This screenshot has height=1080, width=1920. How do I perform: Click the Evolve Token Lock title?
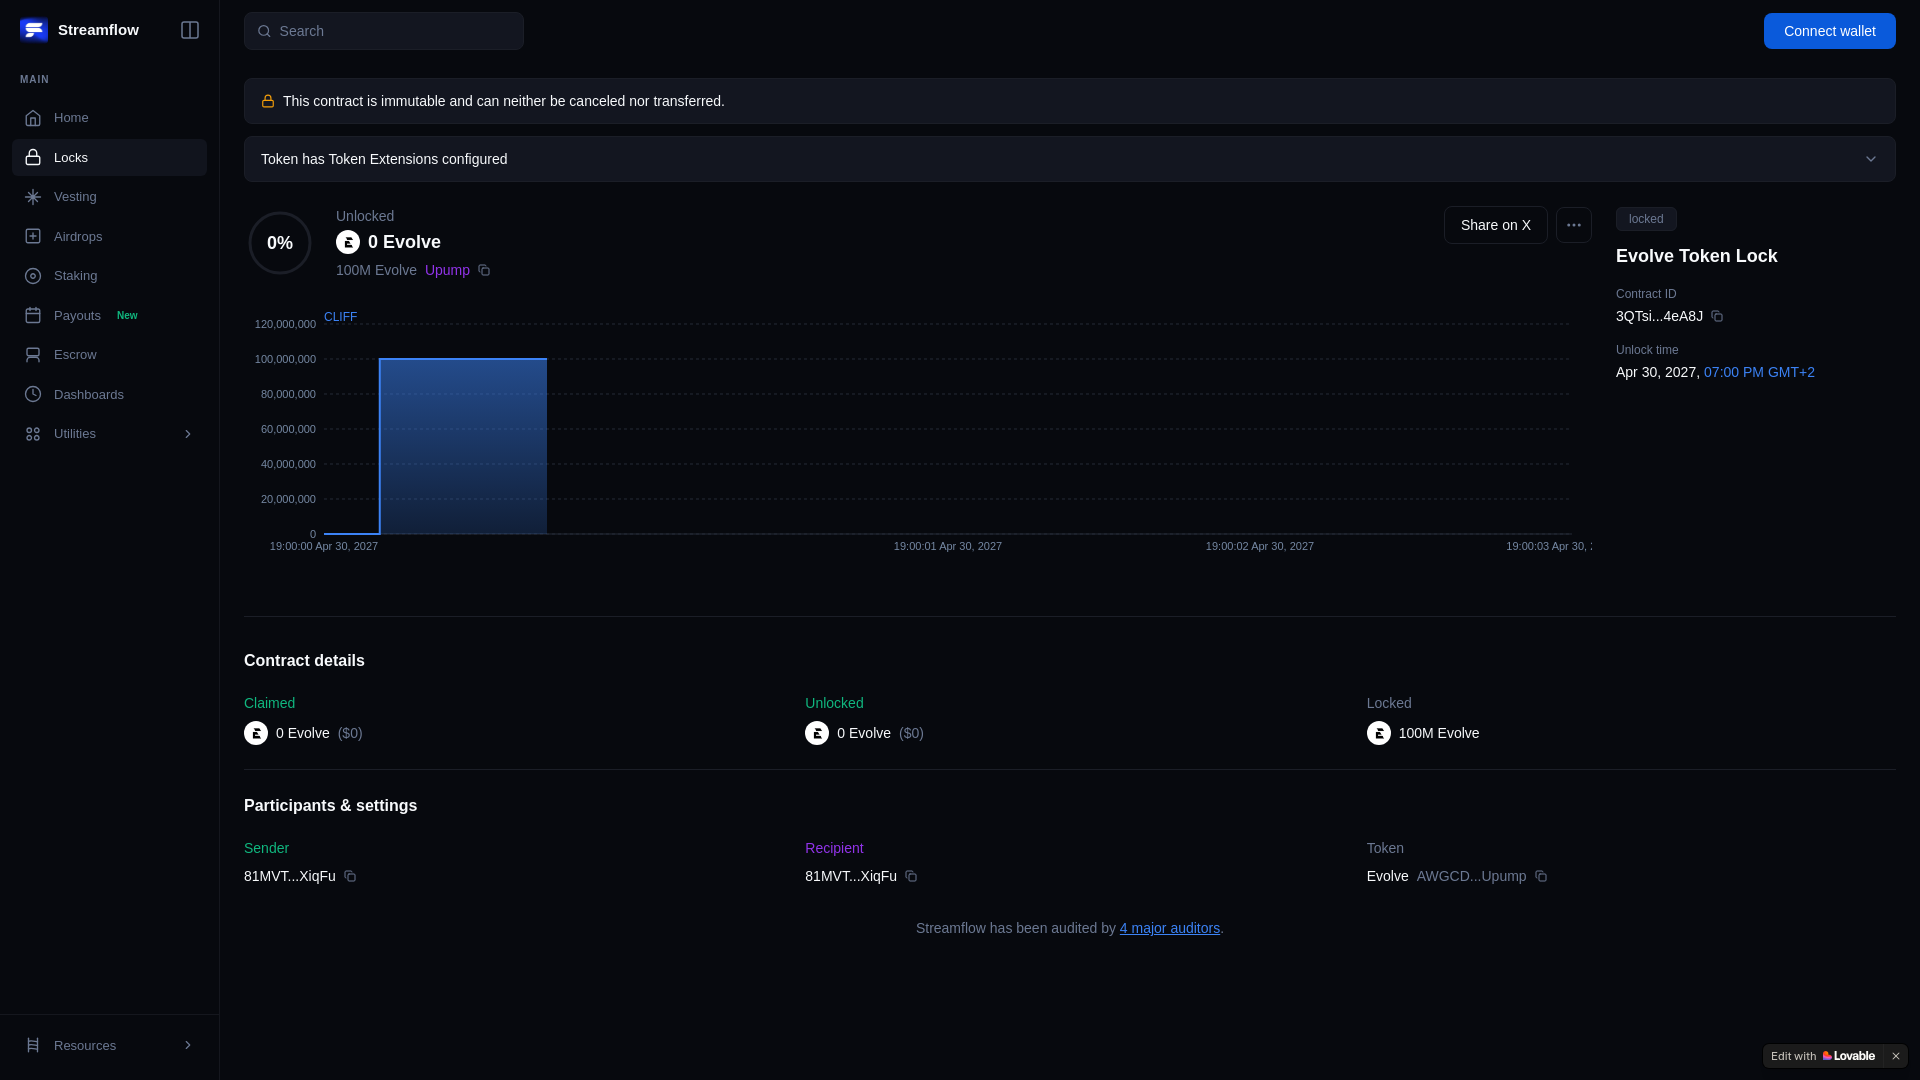pyautogui.click(x=1697, y=256)
